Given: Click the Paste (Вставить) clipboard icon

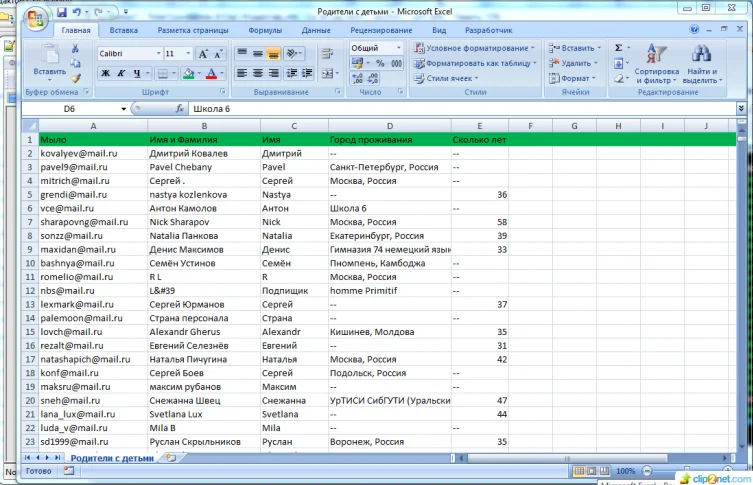Looking at the screenshot, I should coord(49,53).
